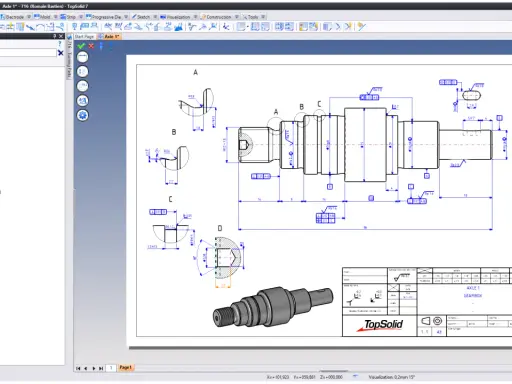Click the blue factory-shaped toolbar icon
512x384 pixels.
tap(178, 27)
